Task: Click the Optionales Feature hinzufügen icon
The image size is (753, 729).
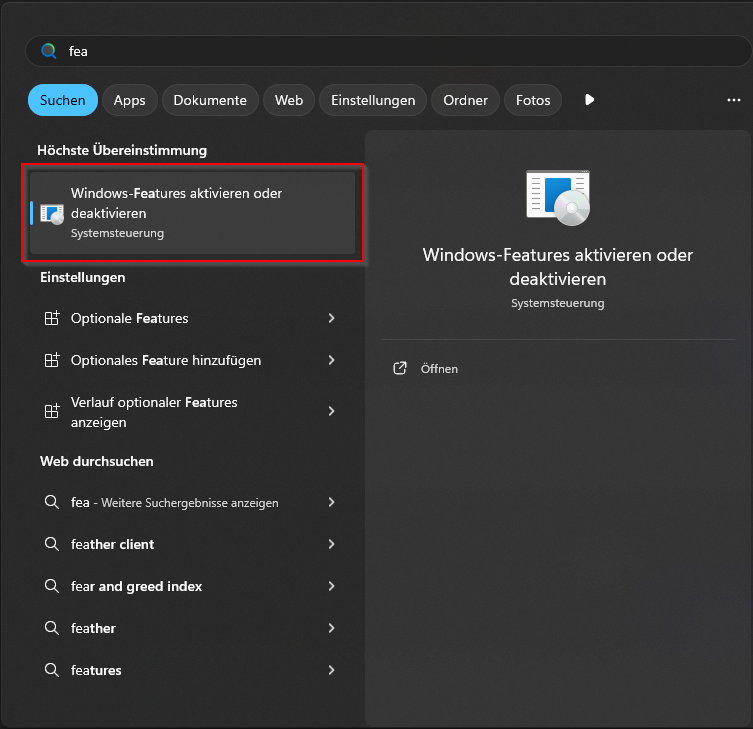Action: pyautogui.click(x=52, y=360)
